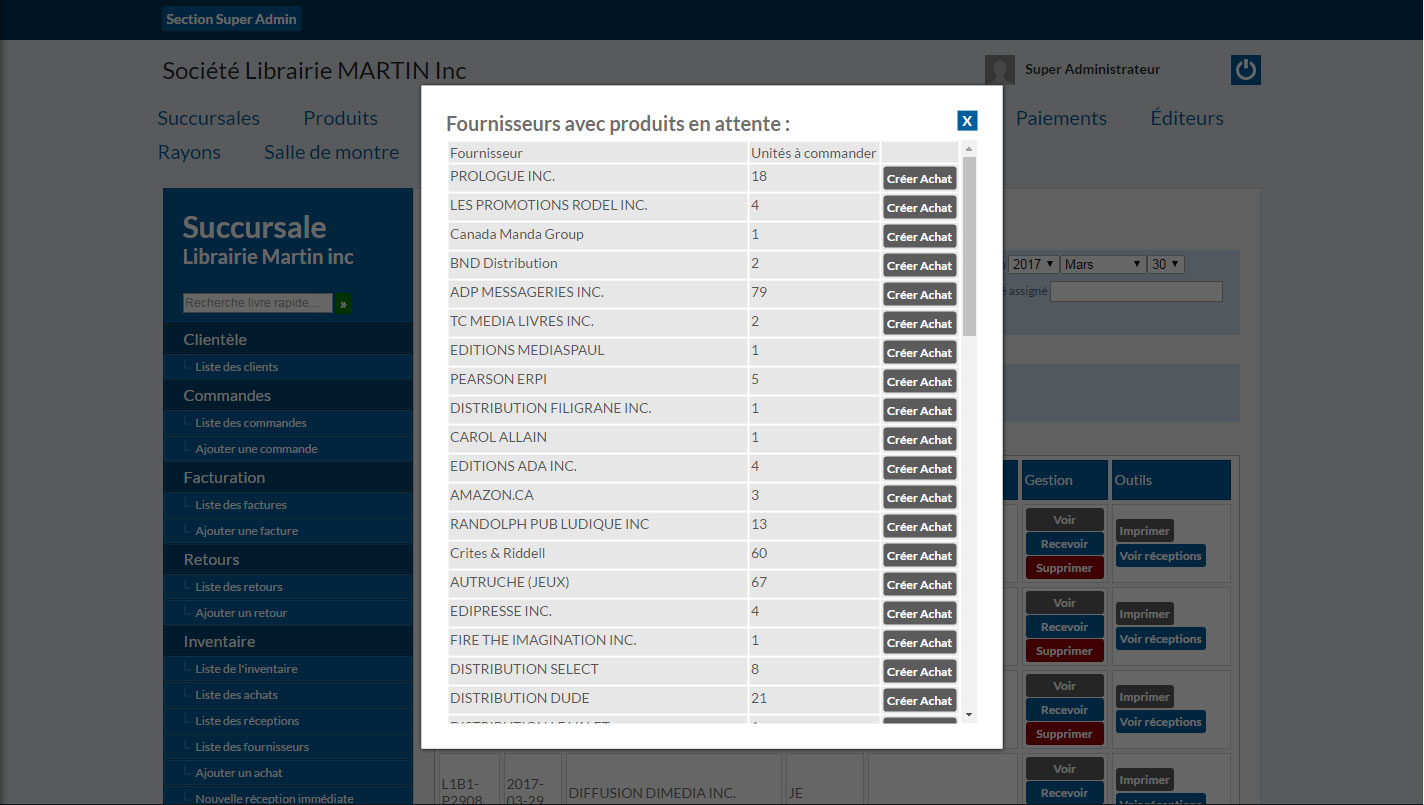Open the day 30 dropdown
This screenshot has height=805, width=1424.
pos(1166,265)
